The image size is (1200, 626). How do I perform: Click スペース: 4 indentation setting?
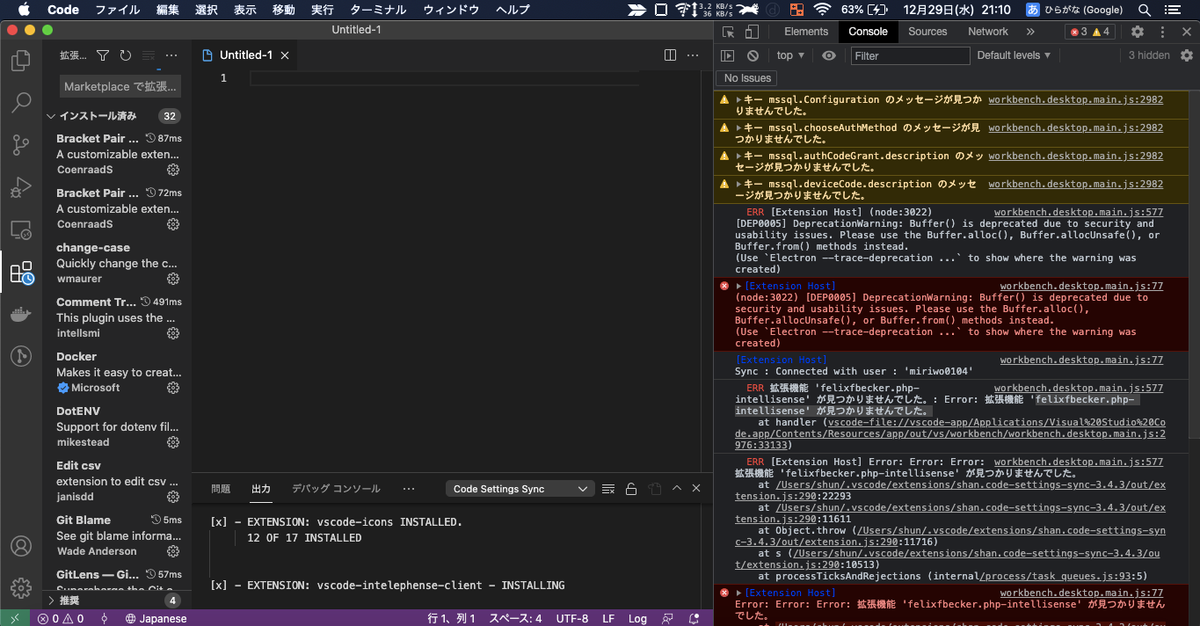[x=515, y=619]
